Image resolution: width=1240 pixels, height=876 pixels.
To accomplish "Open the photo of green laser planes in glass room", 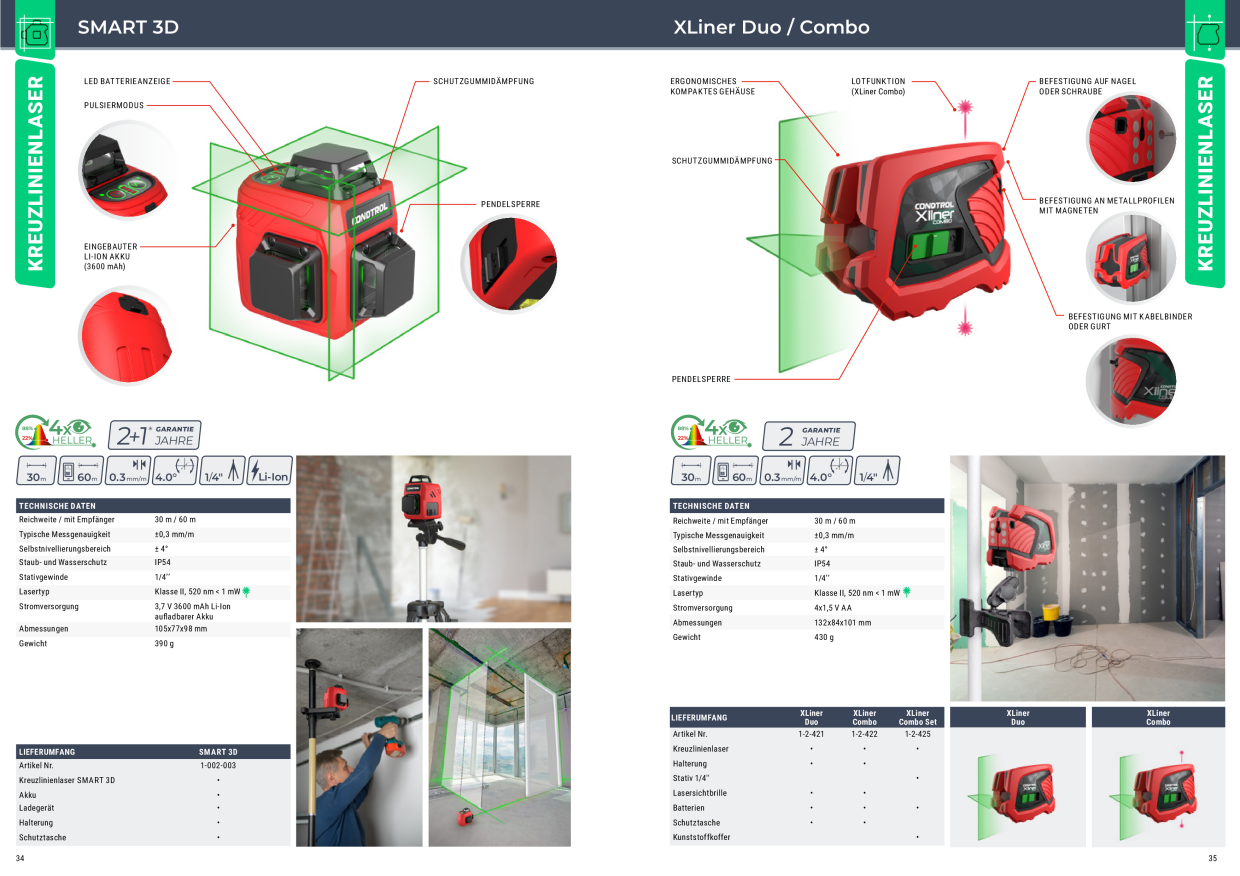I will [500, 737].
